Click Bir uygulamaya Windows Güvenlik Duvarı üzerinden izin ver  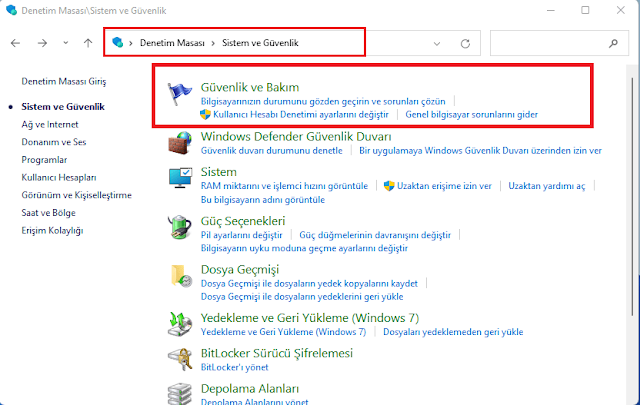click(x=480, y=151)
